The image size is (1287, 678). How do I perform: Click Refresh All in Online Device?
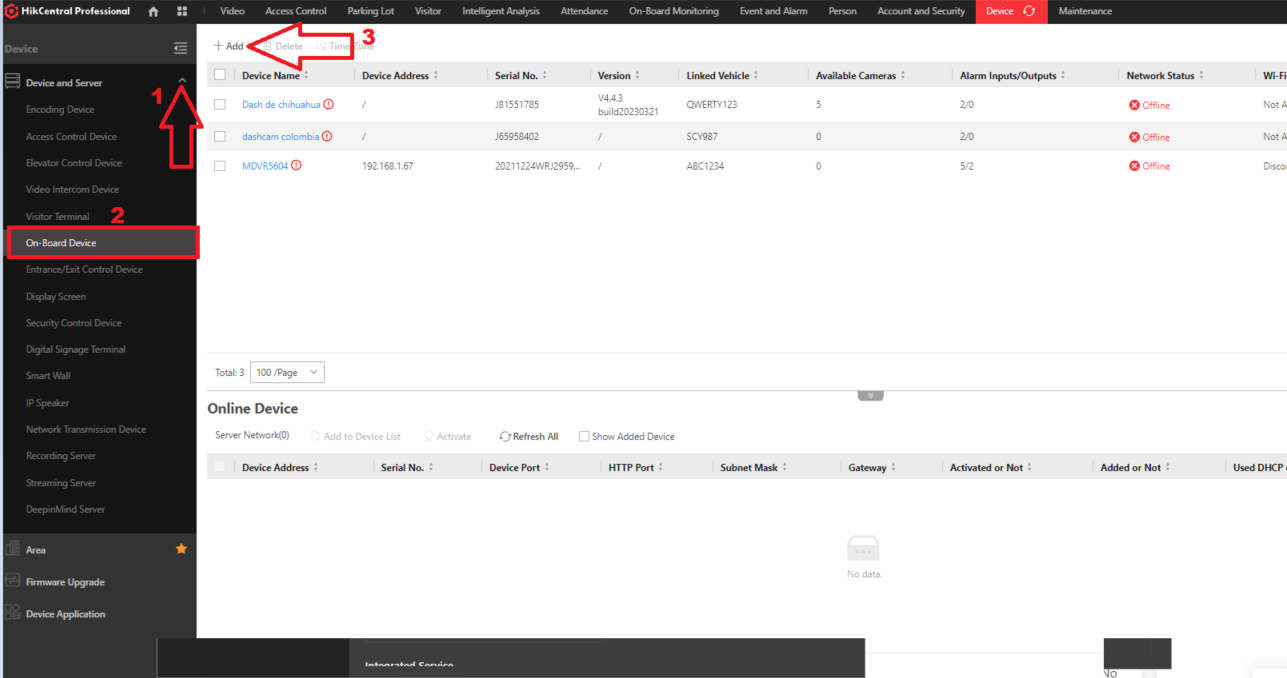(529, 436)
